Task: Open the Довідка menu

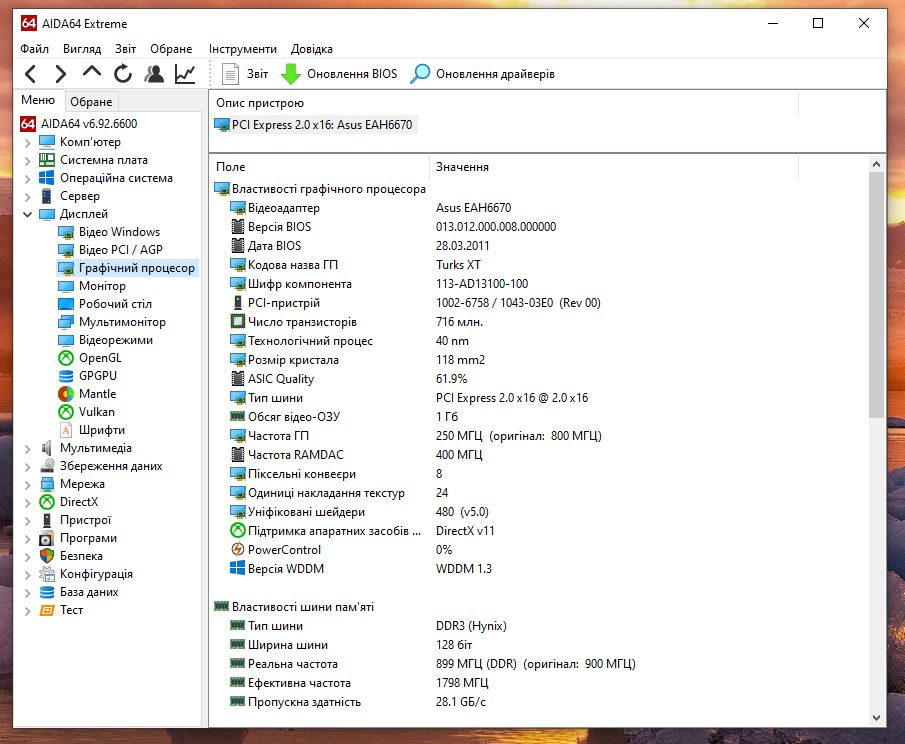Action: pyautogui.click(x=312, y=49)
